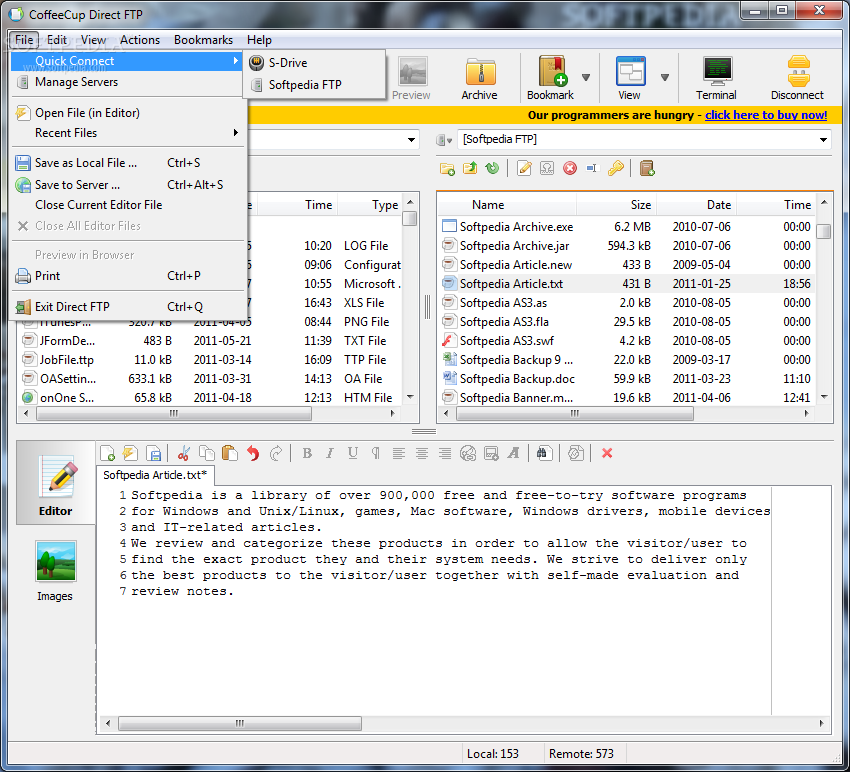Click the remote permissions key icon
The width and height of the screenshot is (850, 772).
pyautogui.click(x=615, y=169)
